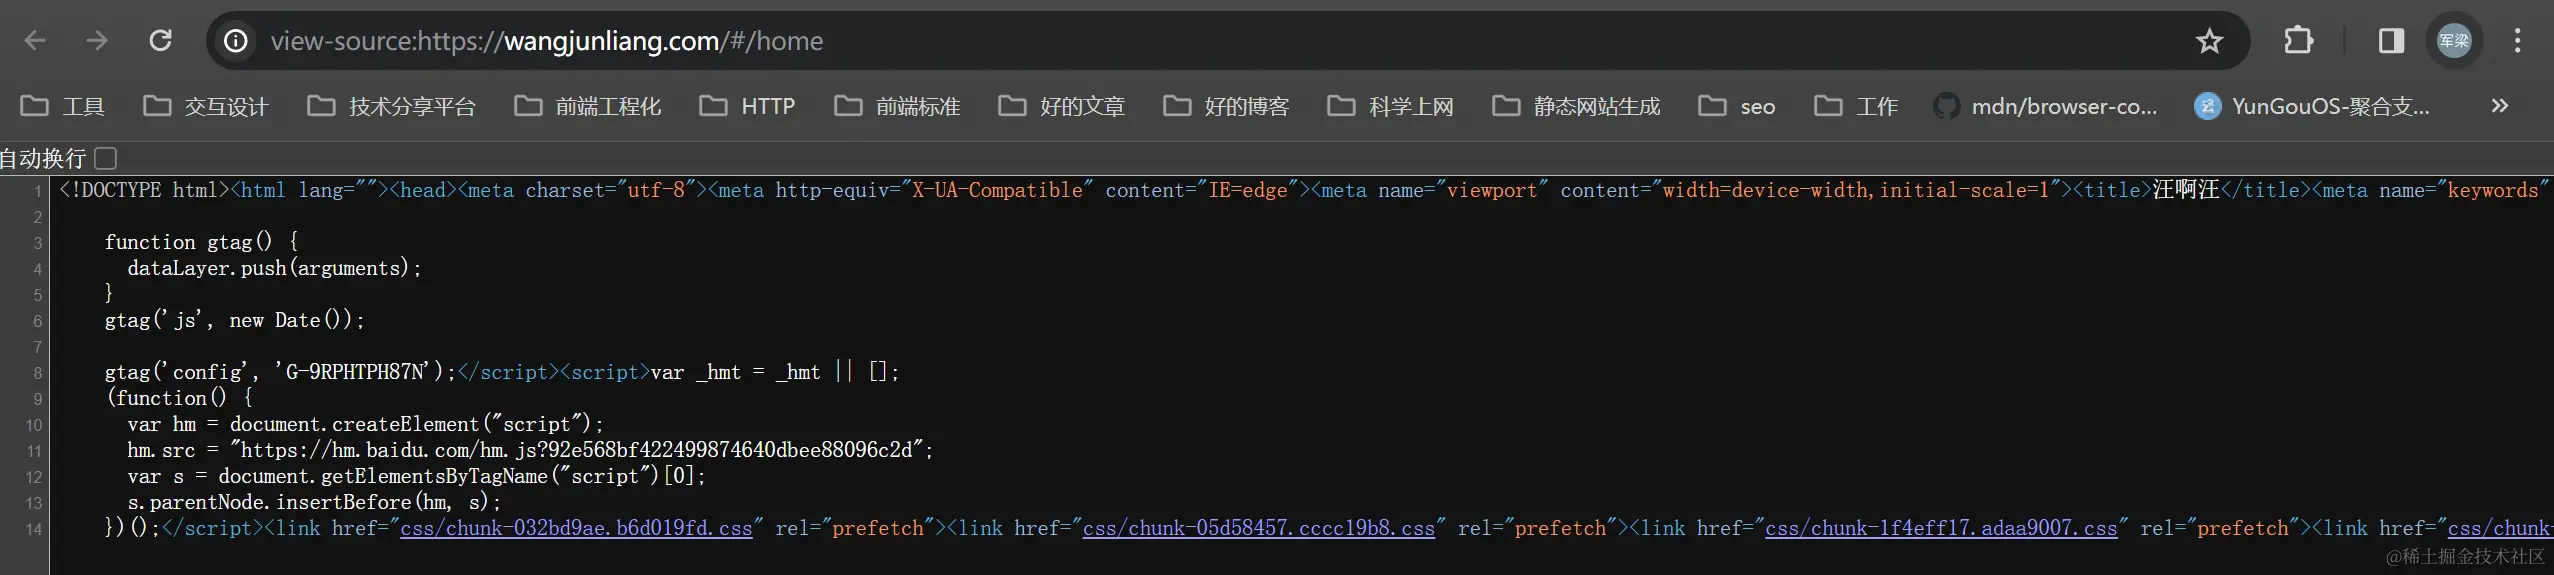Bookmark this page with the star

pos(2209,41)
